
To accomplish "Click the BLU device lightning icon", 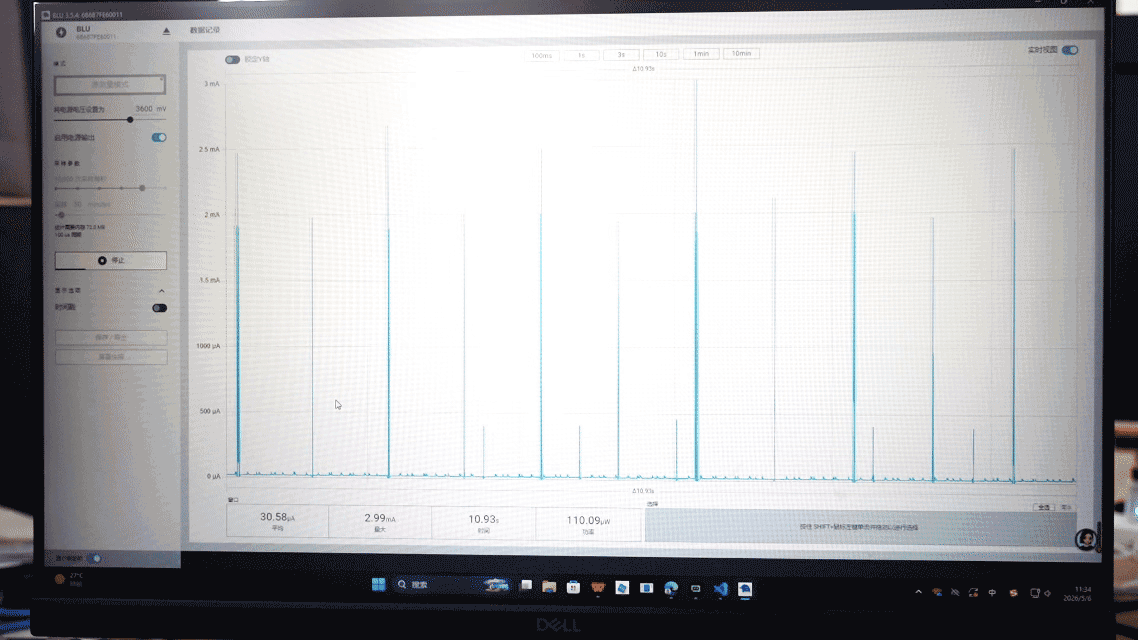I will (61, 32).
